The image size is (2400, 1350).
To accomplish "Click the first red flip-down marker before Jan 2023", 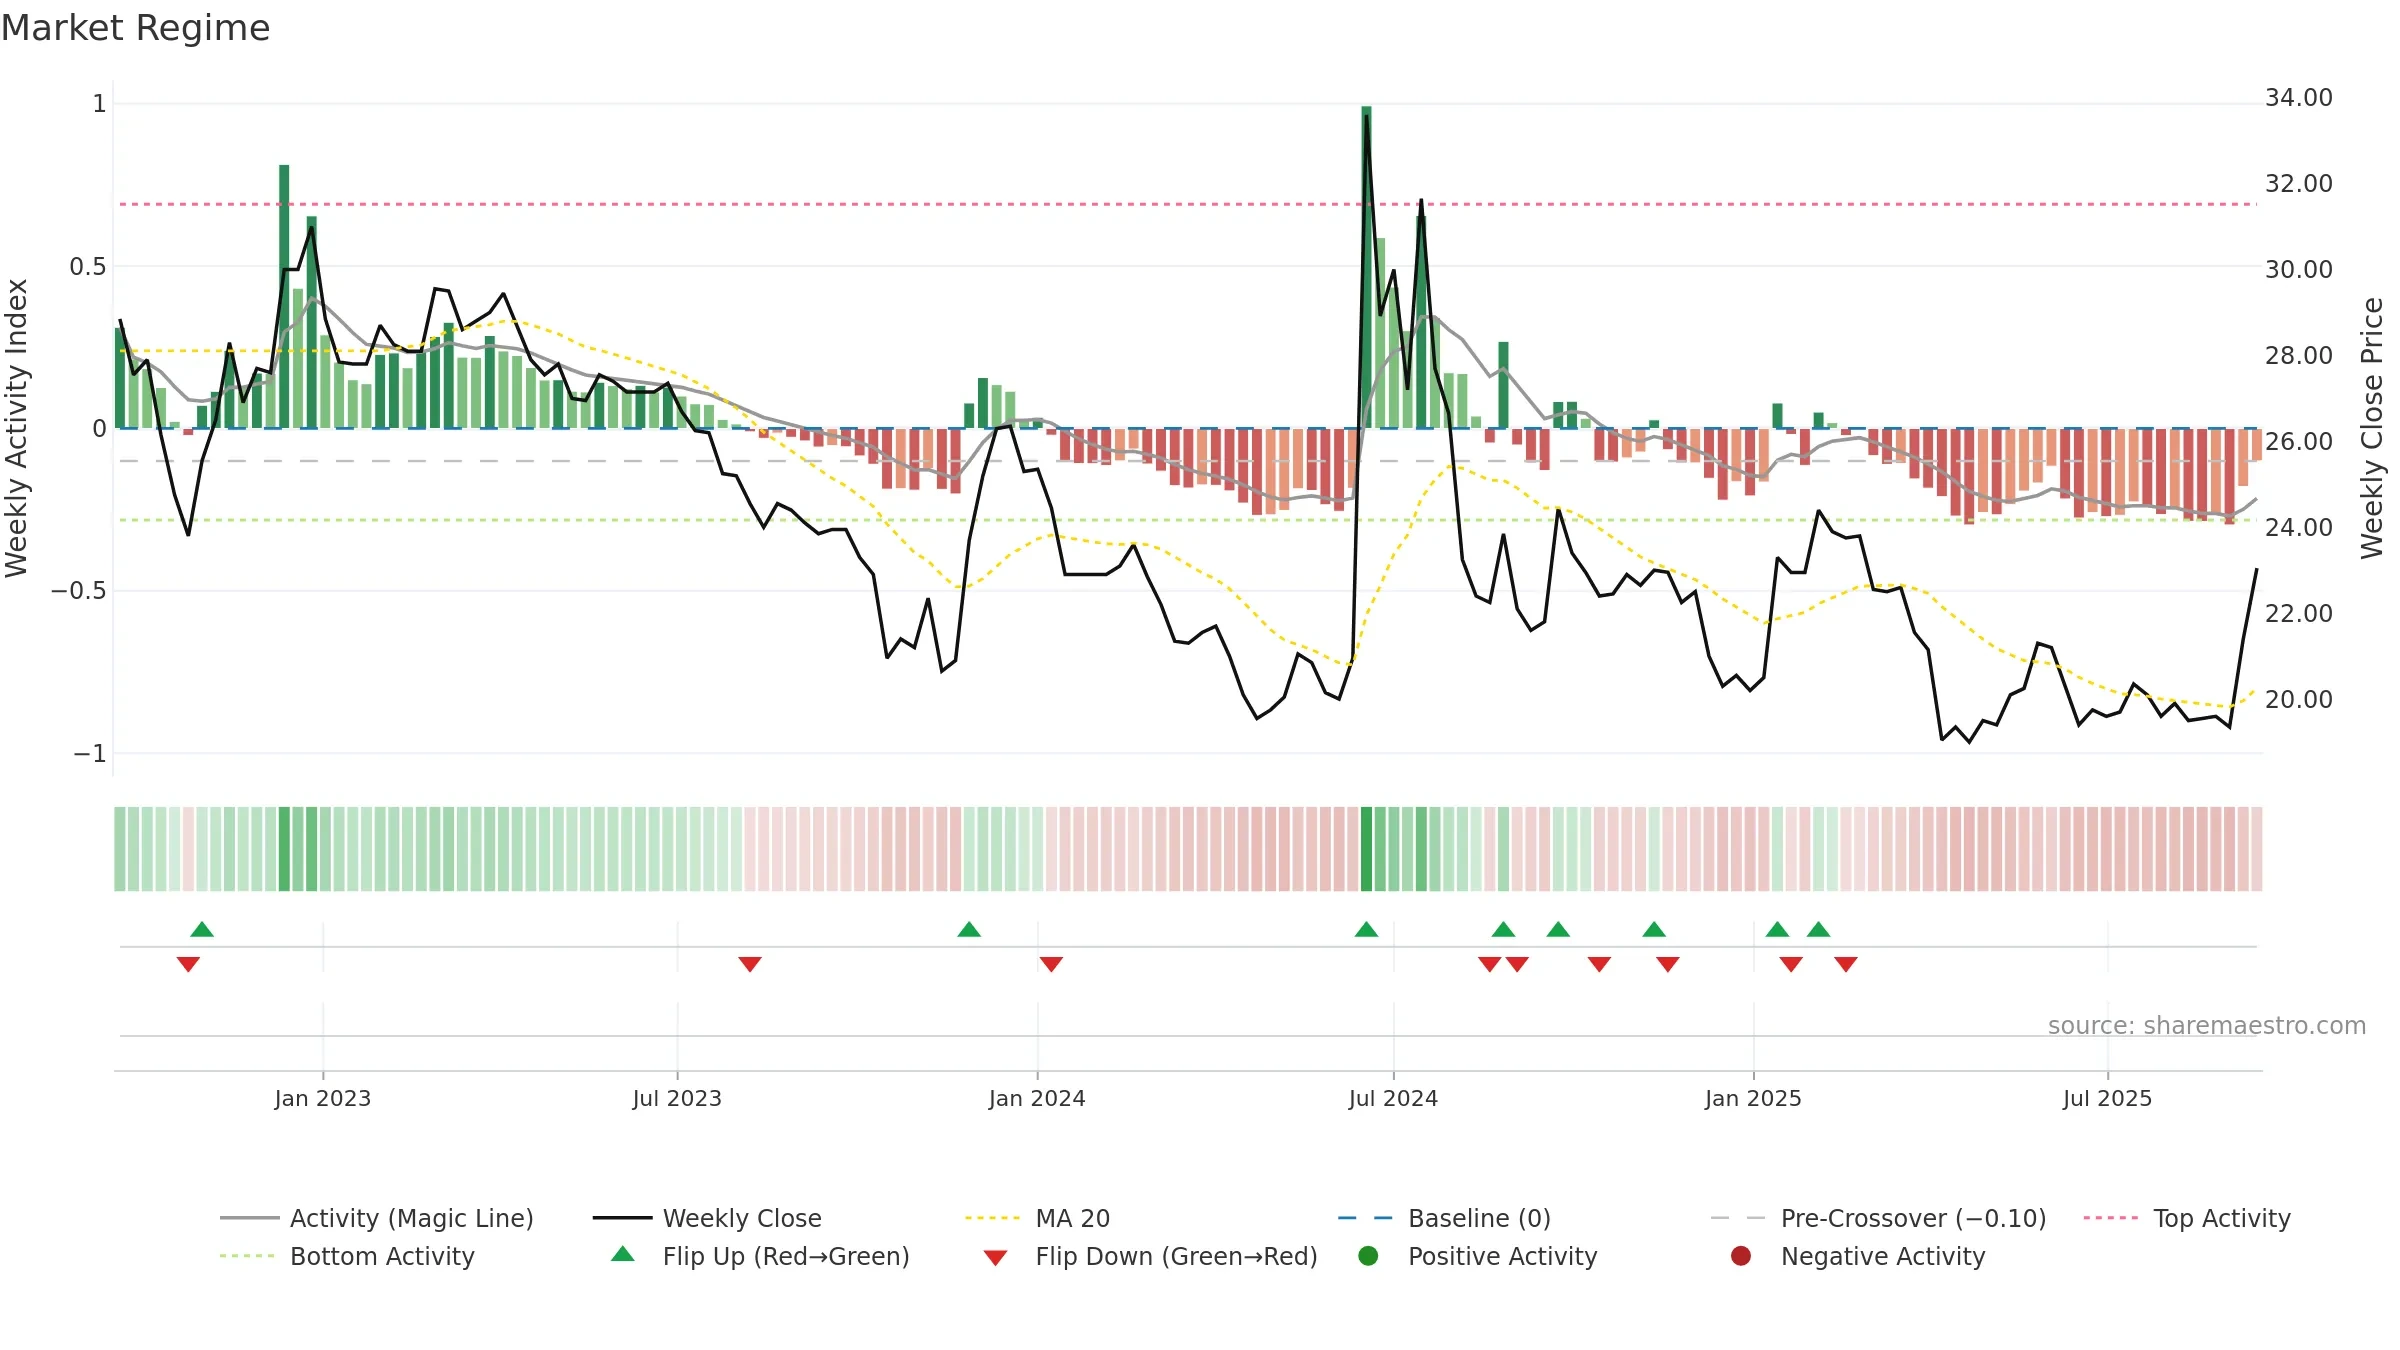I will coord(188,964).
